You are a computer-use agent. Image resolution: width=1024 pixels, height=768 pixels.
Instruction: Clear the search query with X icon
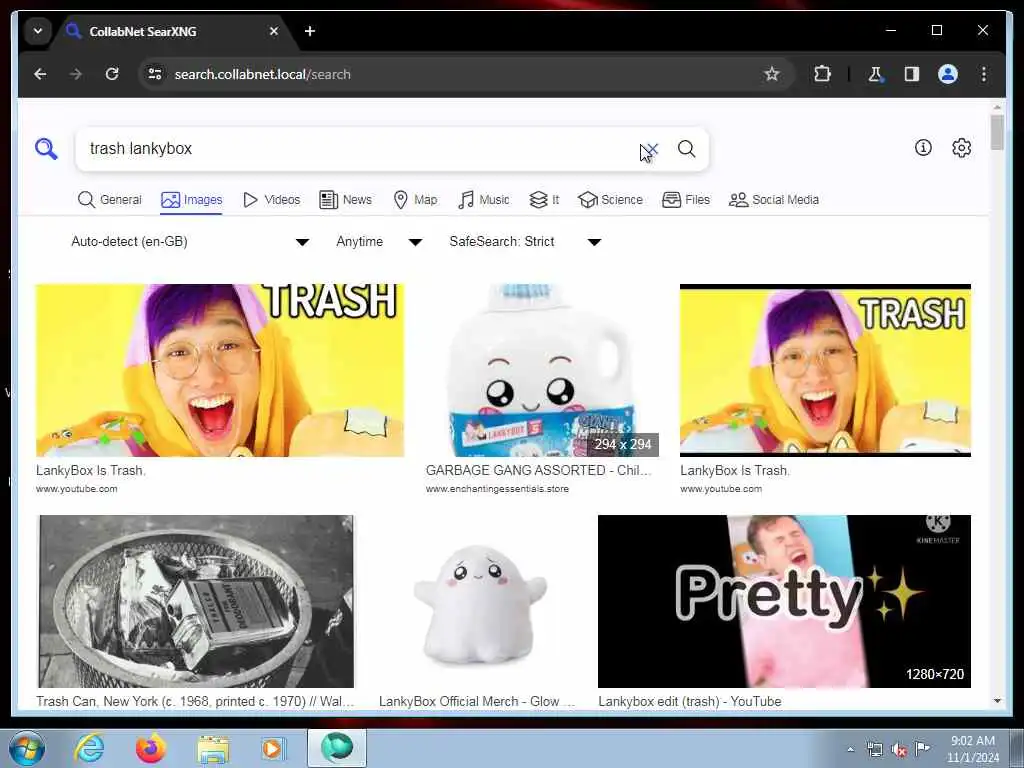point(650,149)
